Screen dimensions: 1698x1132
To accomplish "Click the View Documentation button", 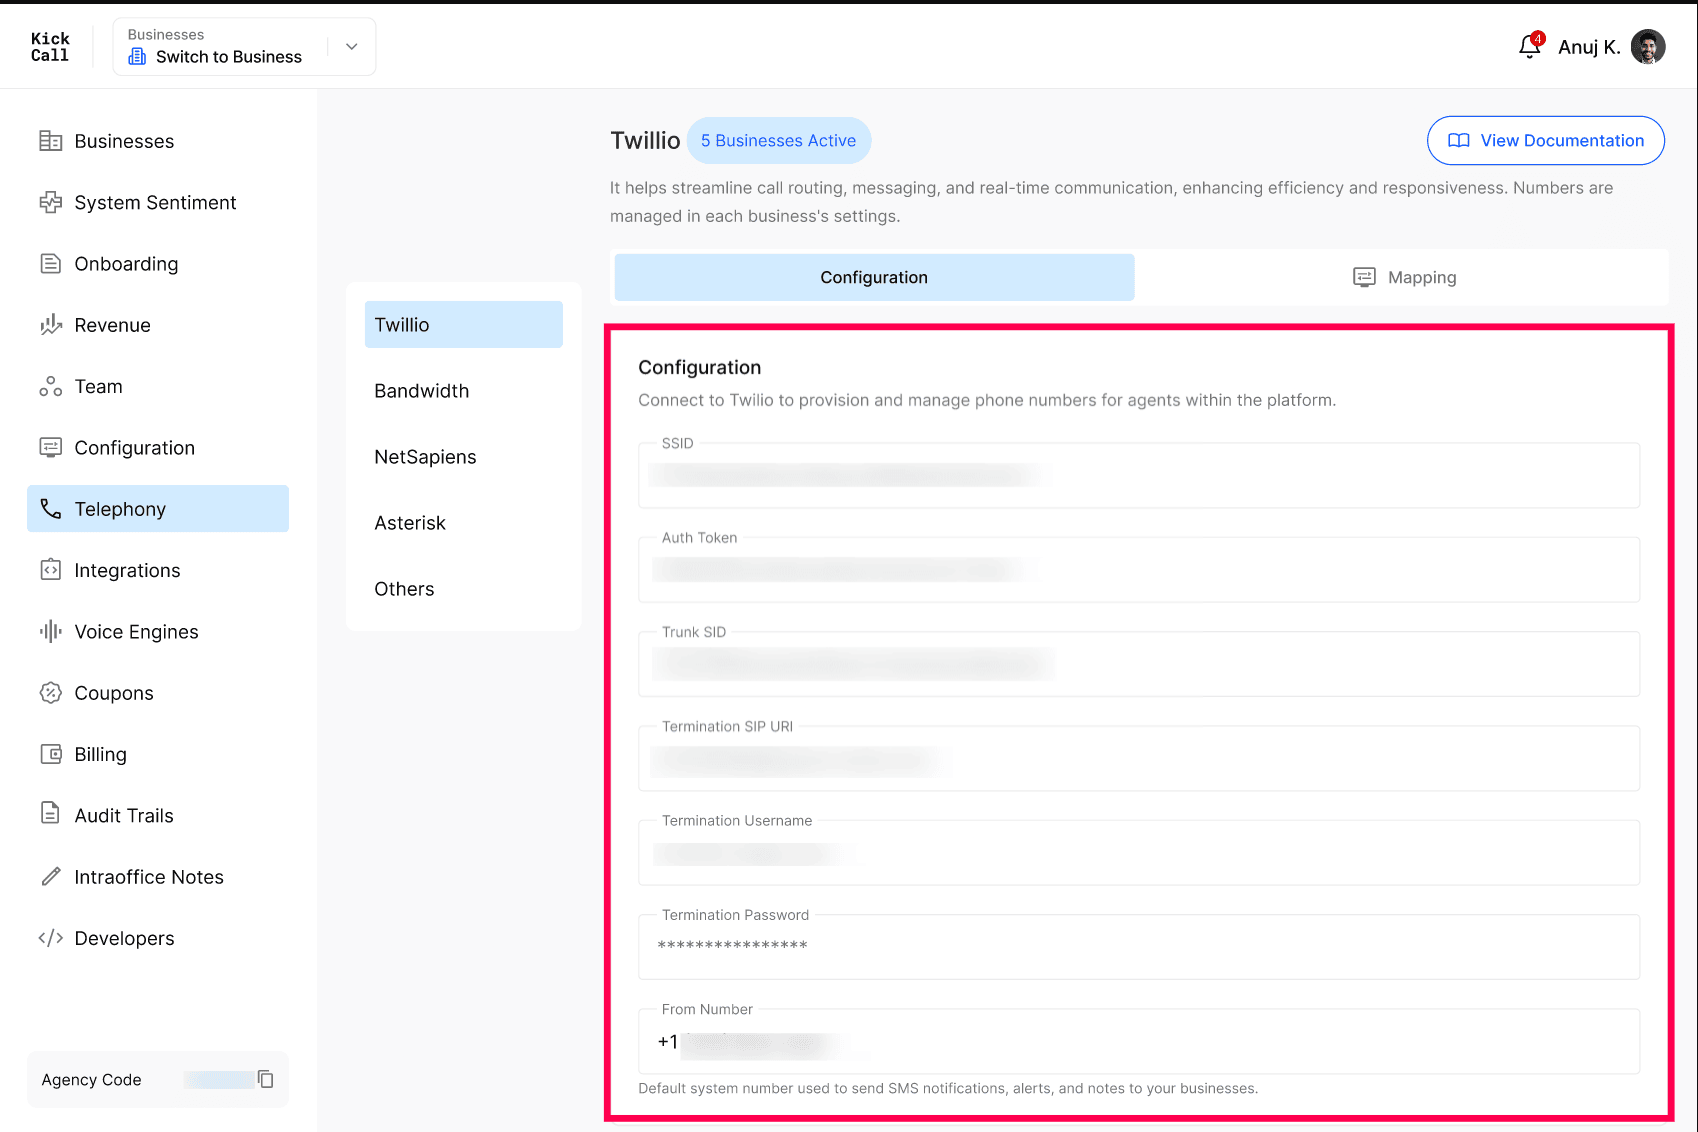I will click(1546, 141).
